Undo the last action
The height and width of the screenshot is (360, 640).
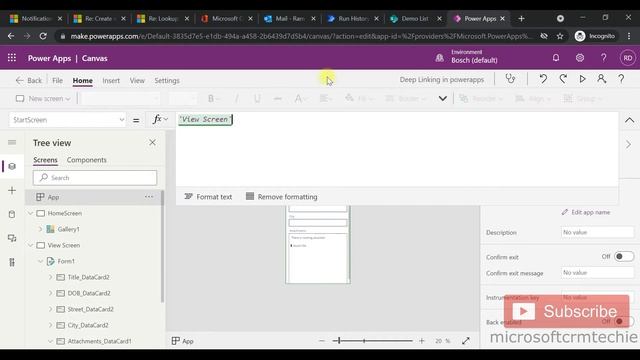click(543, 79)
